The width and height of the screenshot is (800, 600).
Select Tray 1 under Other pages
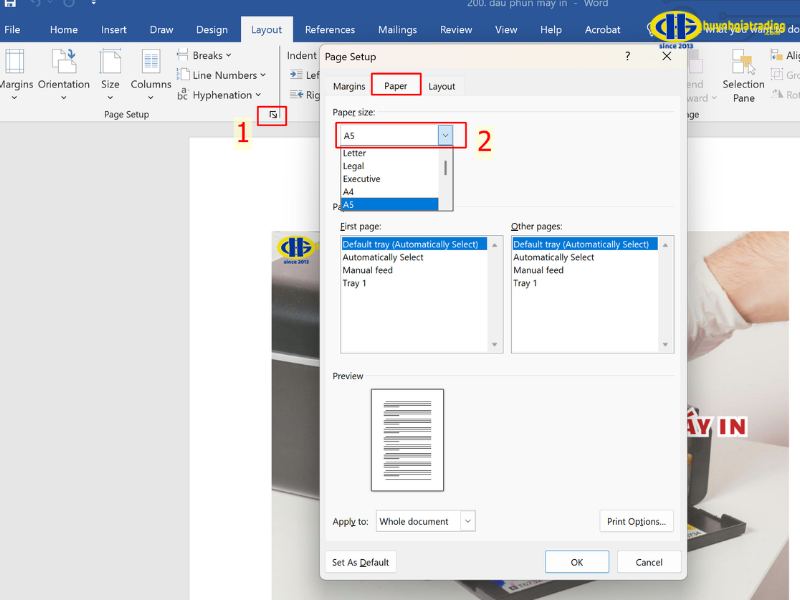point(525,283)
